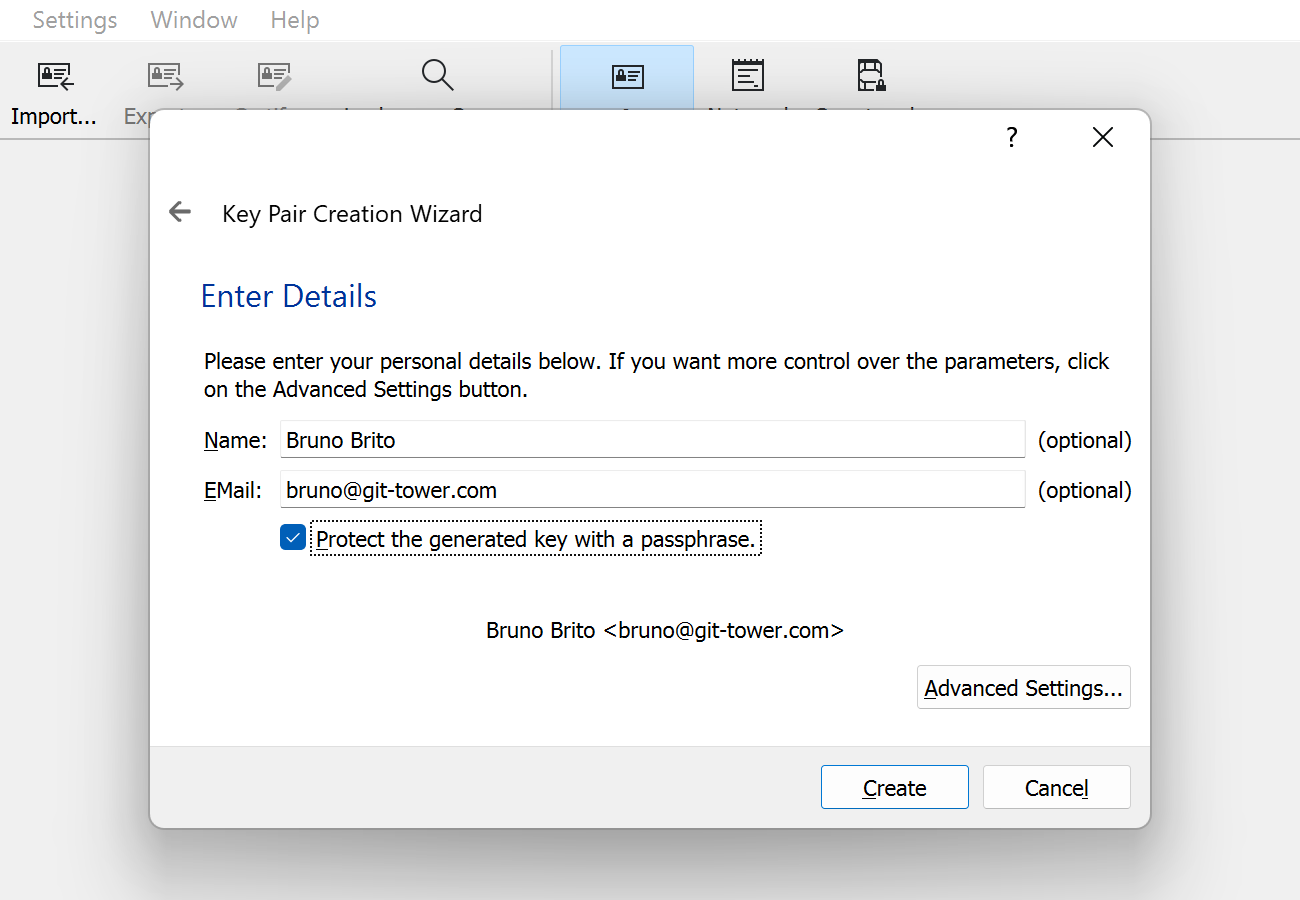
Task: Cancel the key pair creation
Action: (1056, 787)
